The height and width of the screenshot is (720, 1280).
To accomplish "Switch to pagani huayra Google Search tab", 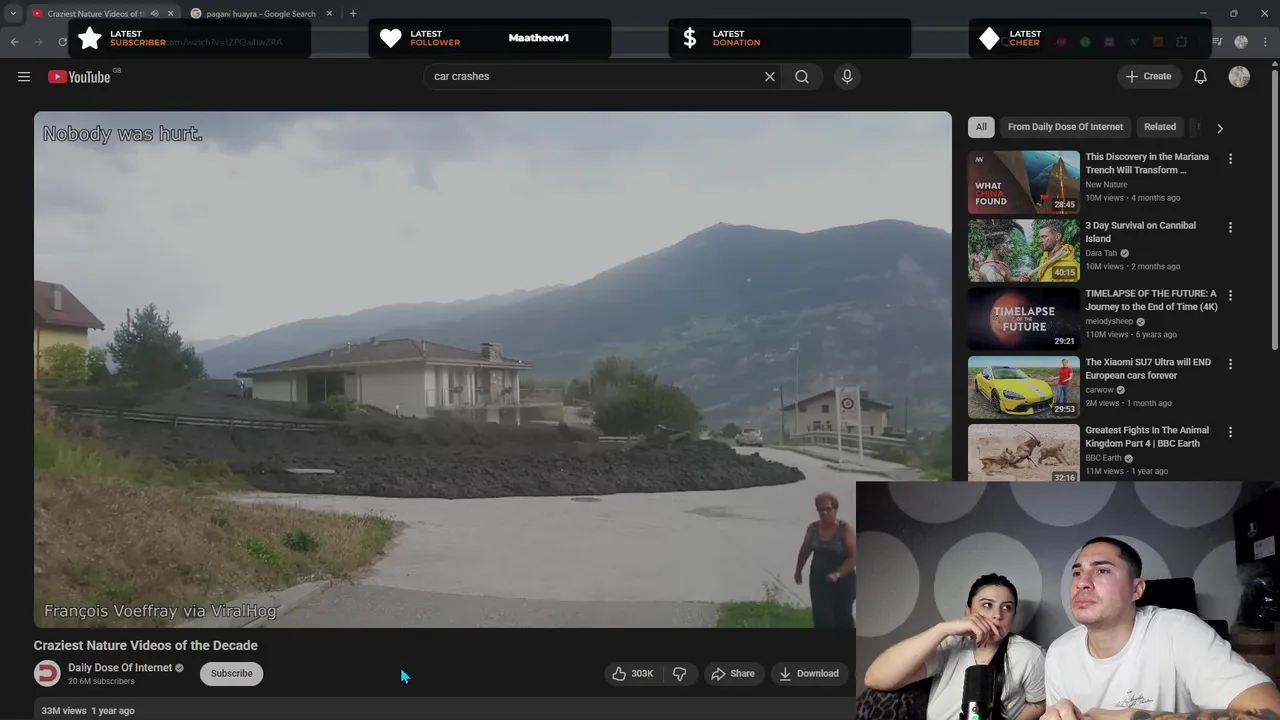I will (261, 14).
